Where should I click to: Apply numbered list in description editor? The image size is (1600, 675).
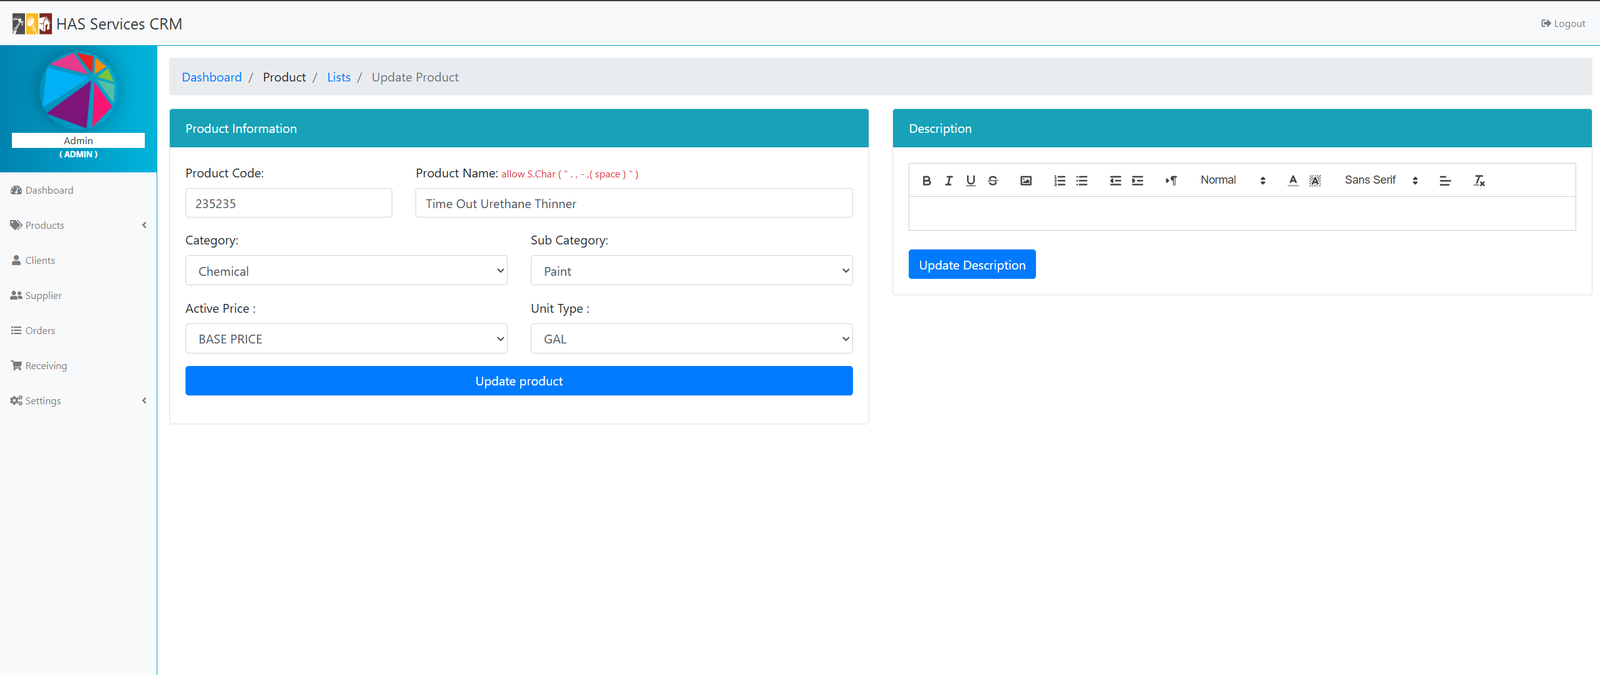pyautogui.click(x=1059, y=181)
